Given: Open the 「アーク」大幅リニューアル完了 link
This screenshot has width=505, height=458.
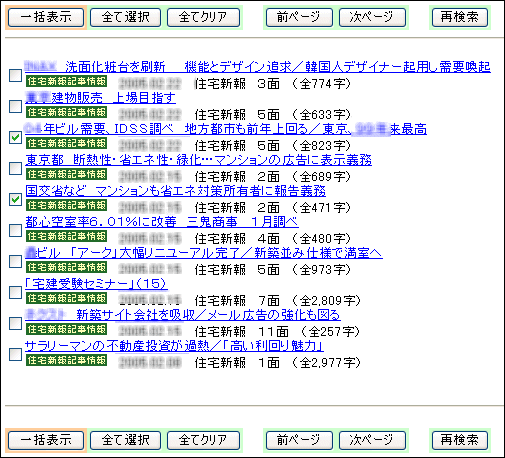Looking at the screenshot, I should [204, 253].
